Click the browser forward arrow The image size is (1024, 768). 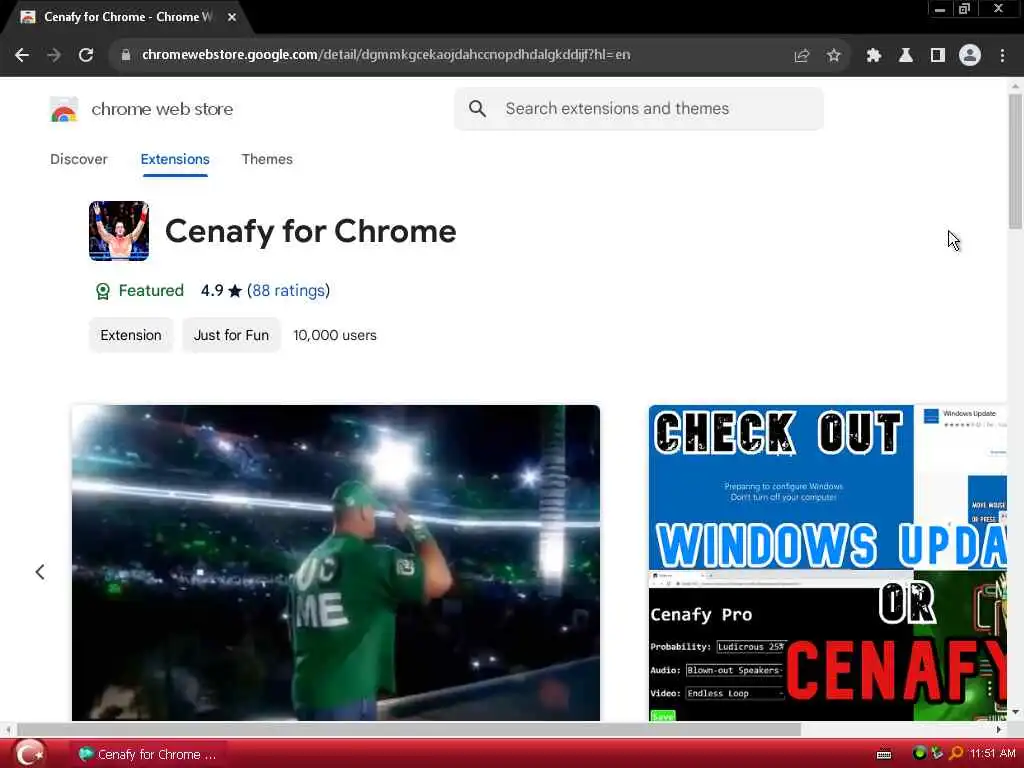pos(54,56)
